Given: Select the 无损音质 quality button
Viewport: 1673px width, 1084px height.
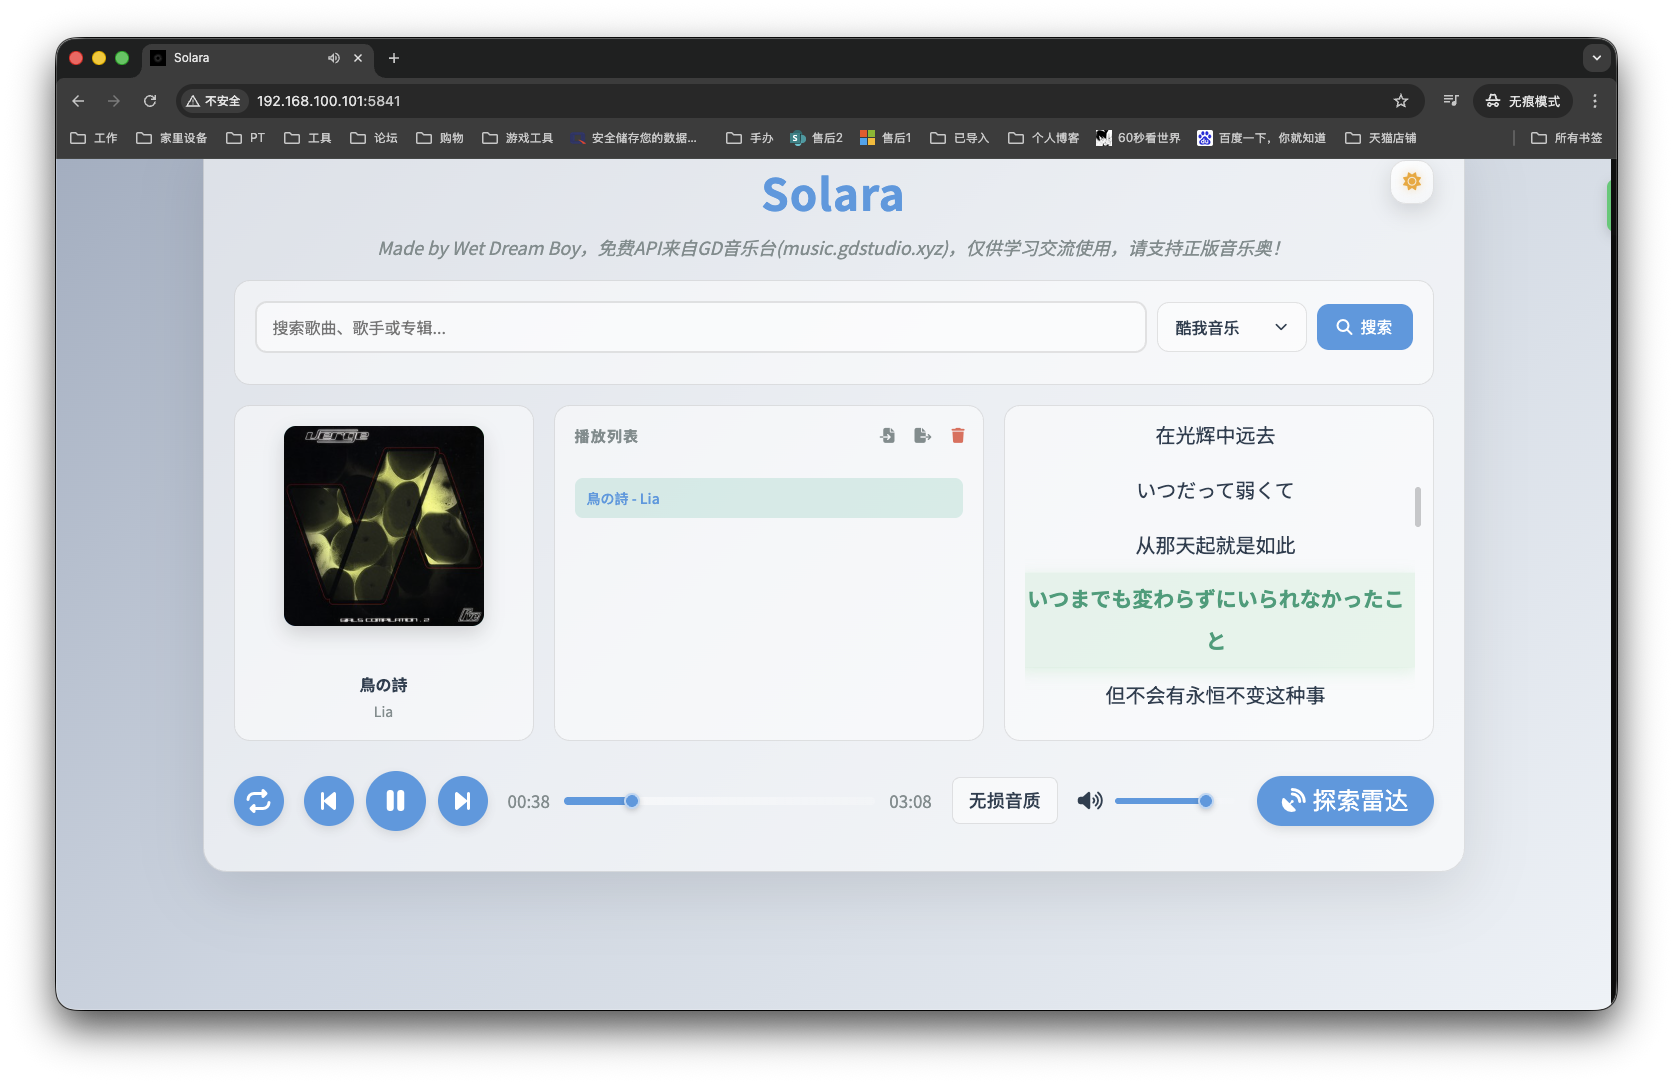Looking at the screenshot, I should [x=1004, y=800].
